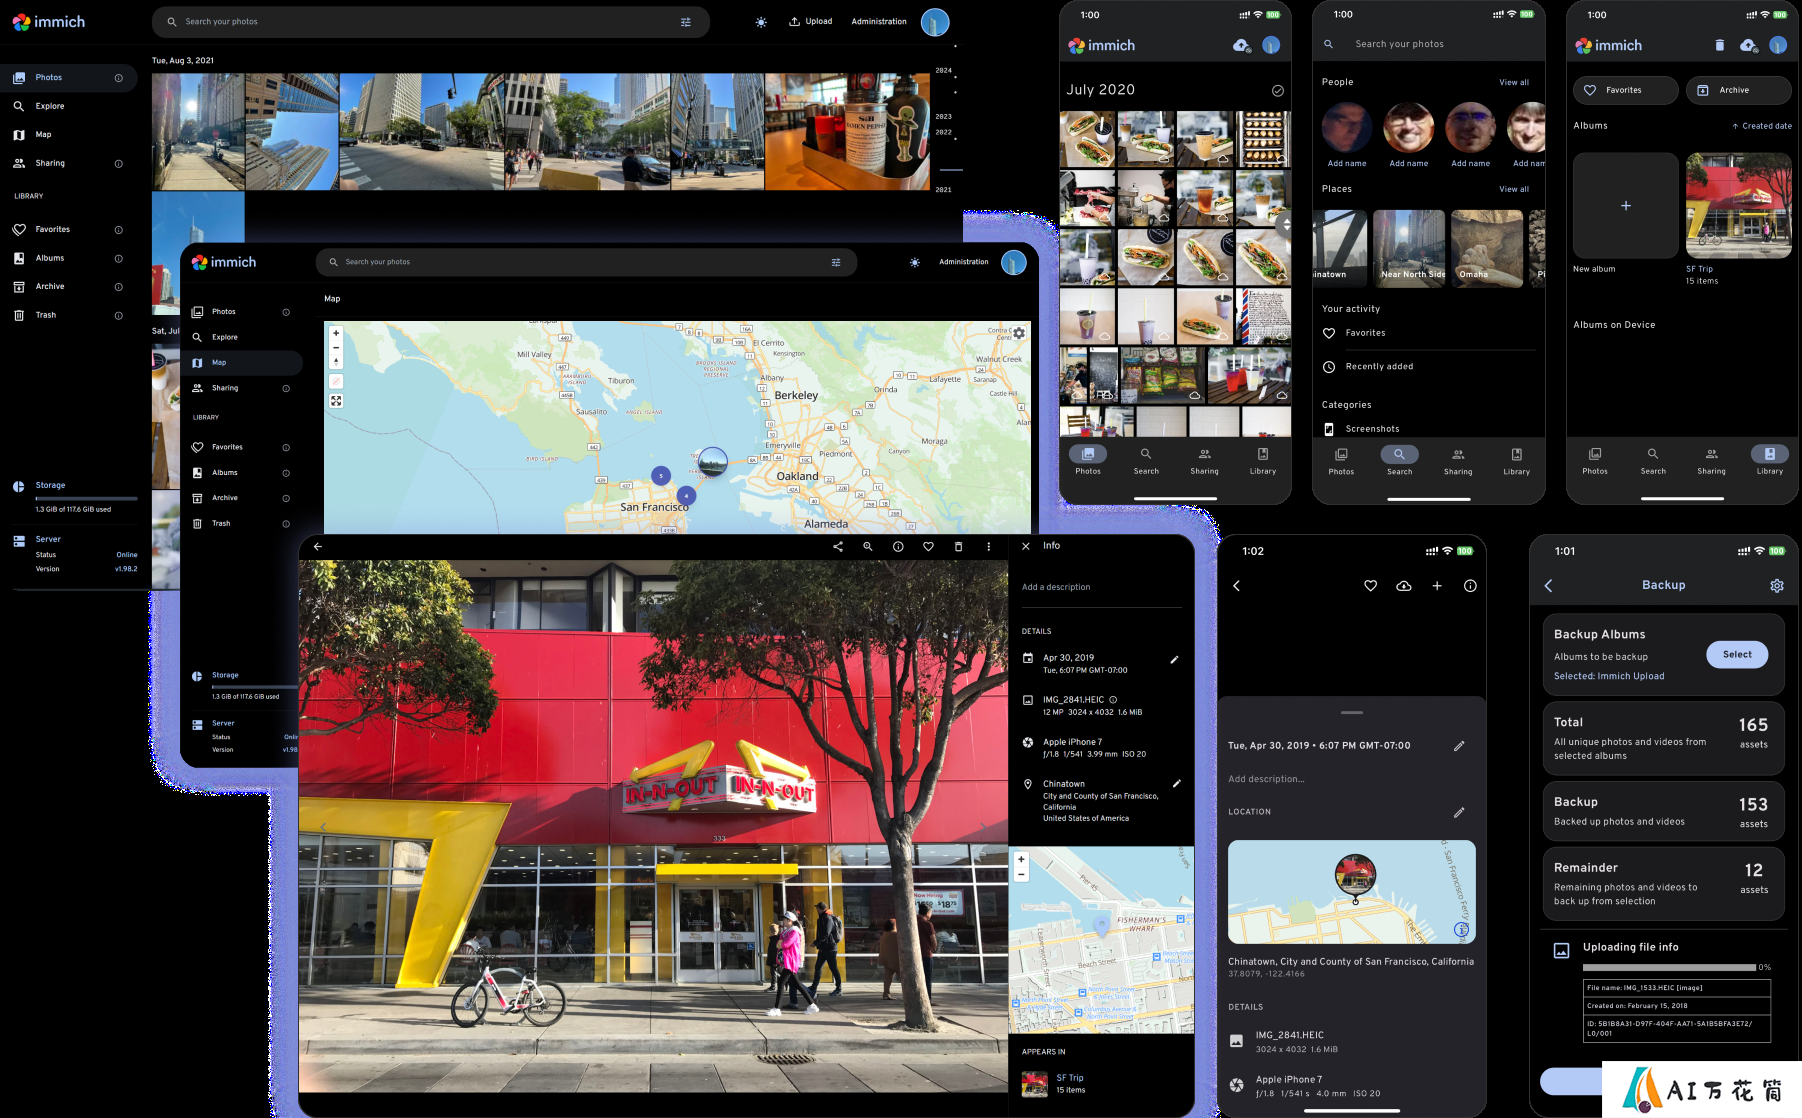Go back in the mobile photo detail screen
This screenshot has width=1802, height=1118.
(1237, 586)
